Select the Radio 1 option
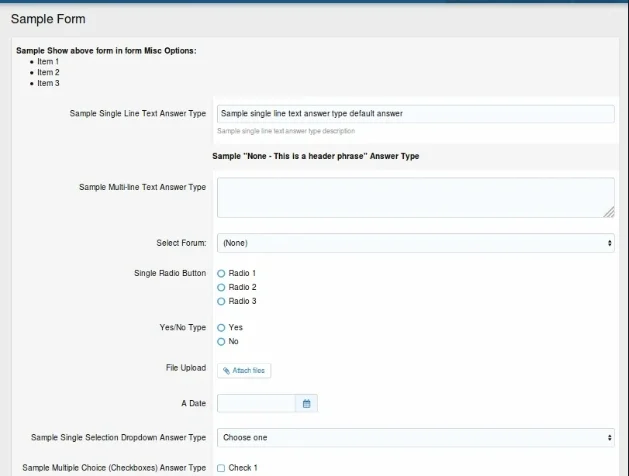The width and height of the screenshot is (629, 476). point(221,273)
